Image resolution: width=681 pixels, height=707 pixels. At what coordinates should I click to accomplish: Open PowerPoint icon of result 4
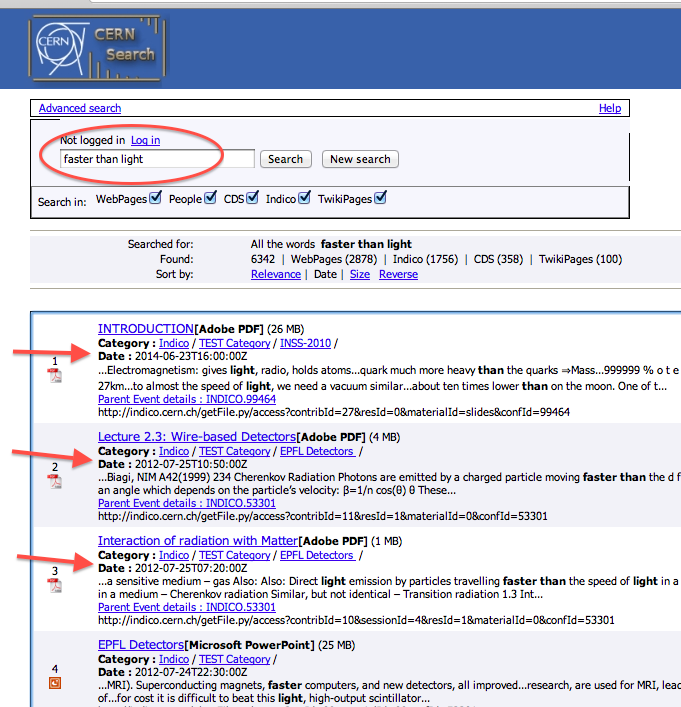(55, 683)
